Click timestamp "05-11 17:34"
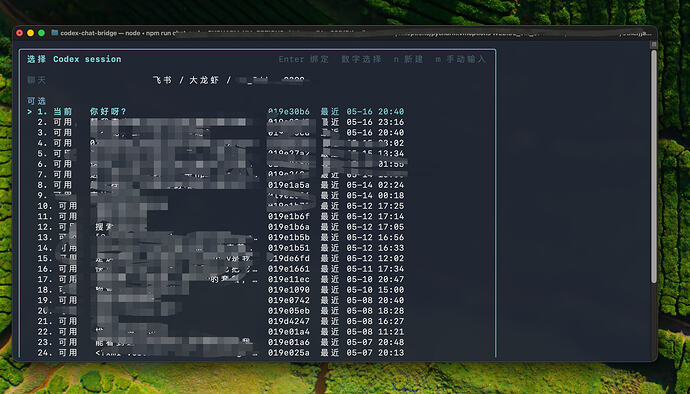The width and height of the screenshot is (690, 394). (375, 269)
